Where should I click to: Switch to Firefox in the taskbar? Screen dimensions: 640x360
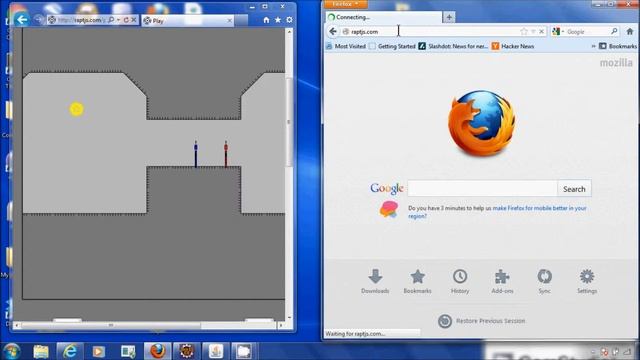tap(157, 351)
